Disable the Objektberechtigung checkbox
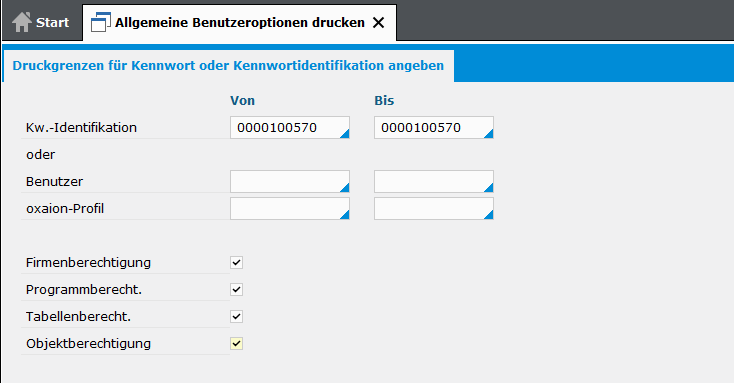 coord(236,344)
